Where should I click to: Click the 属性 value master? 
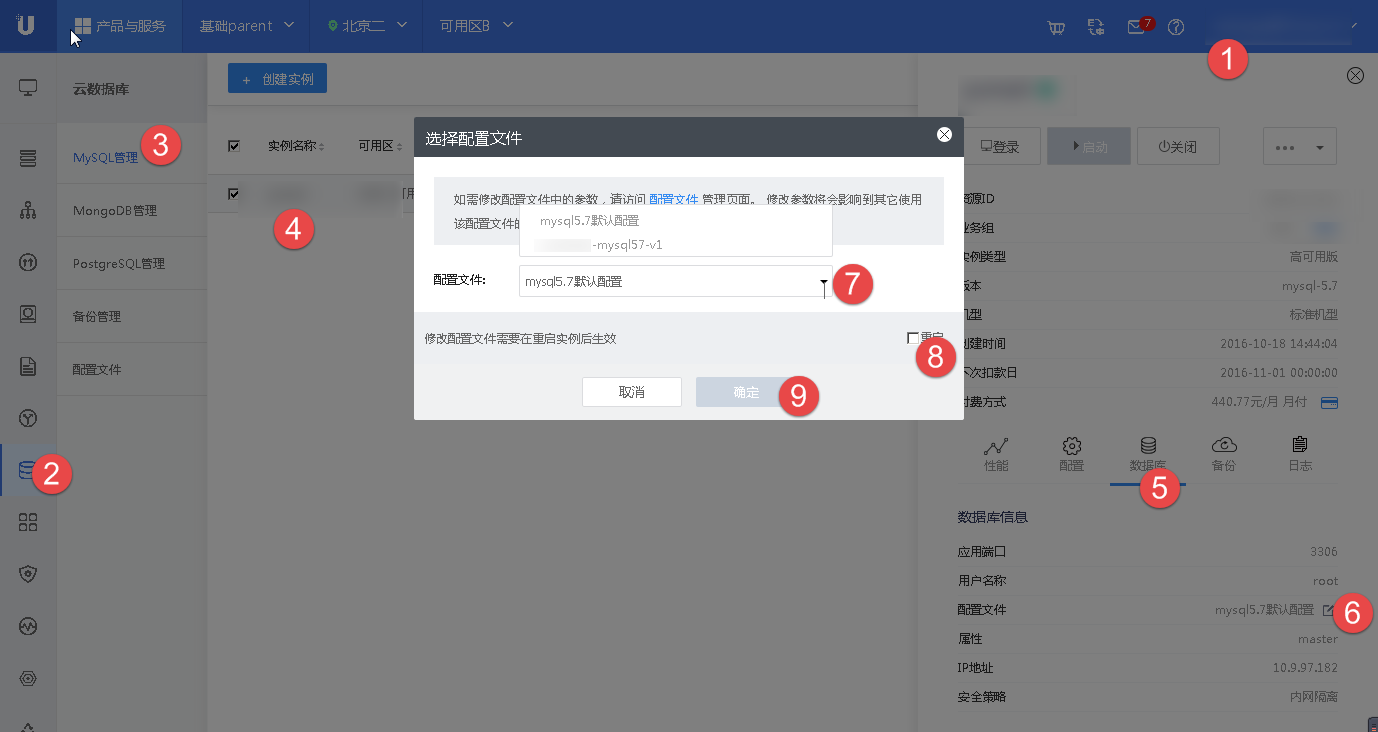coord(1317,639)
